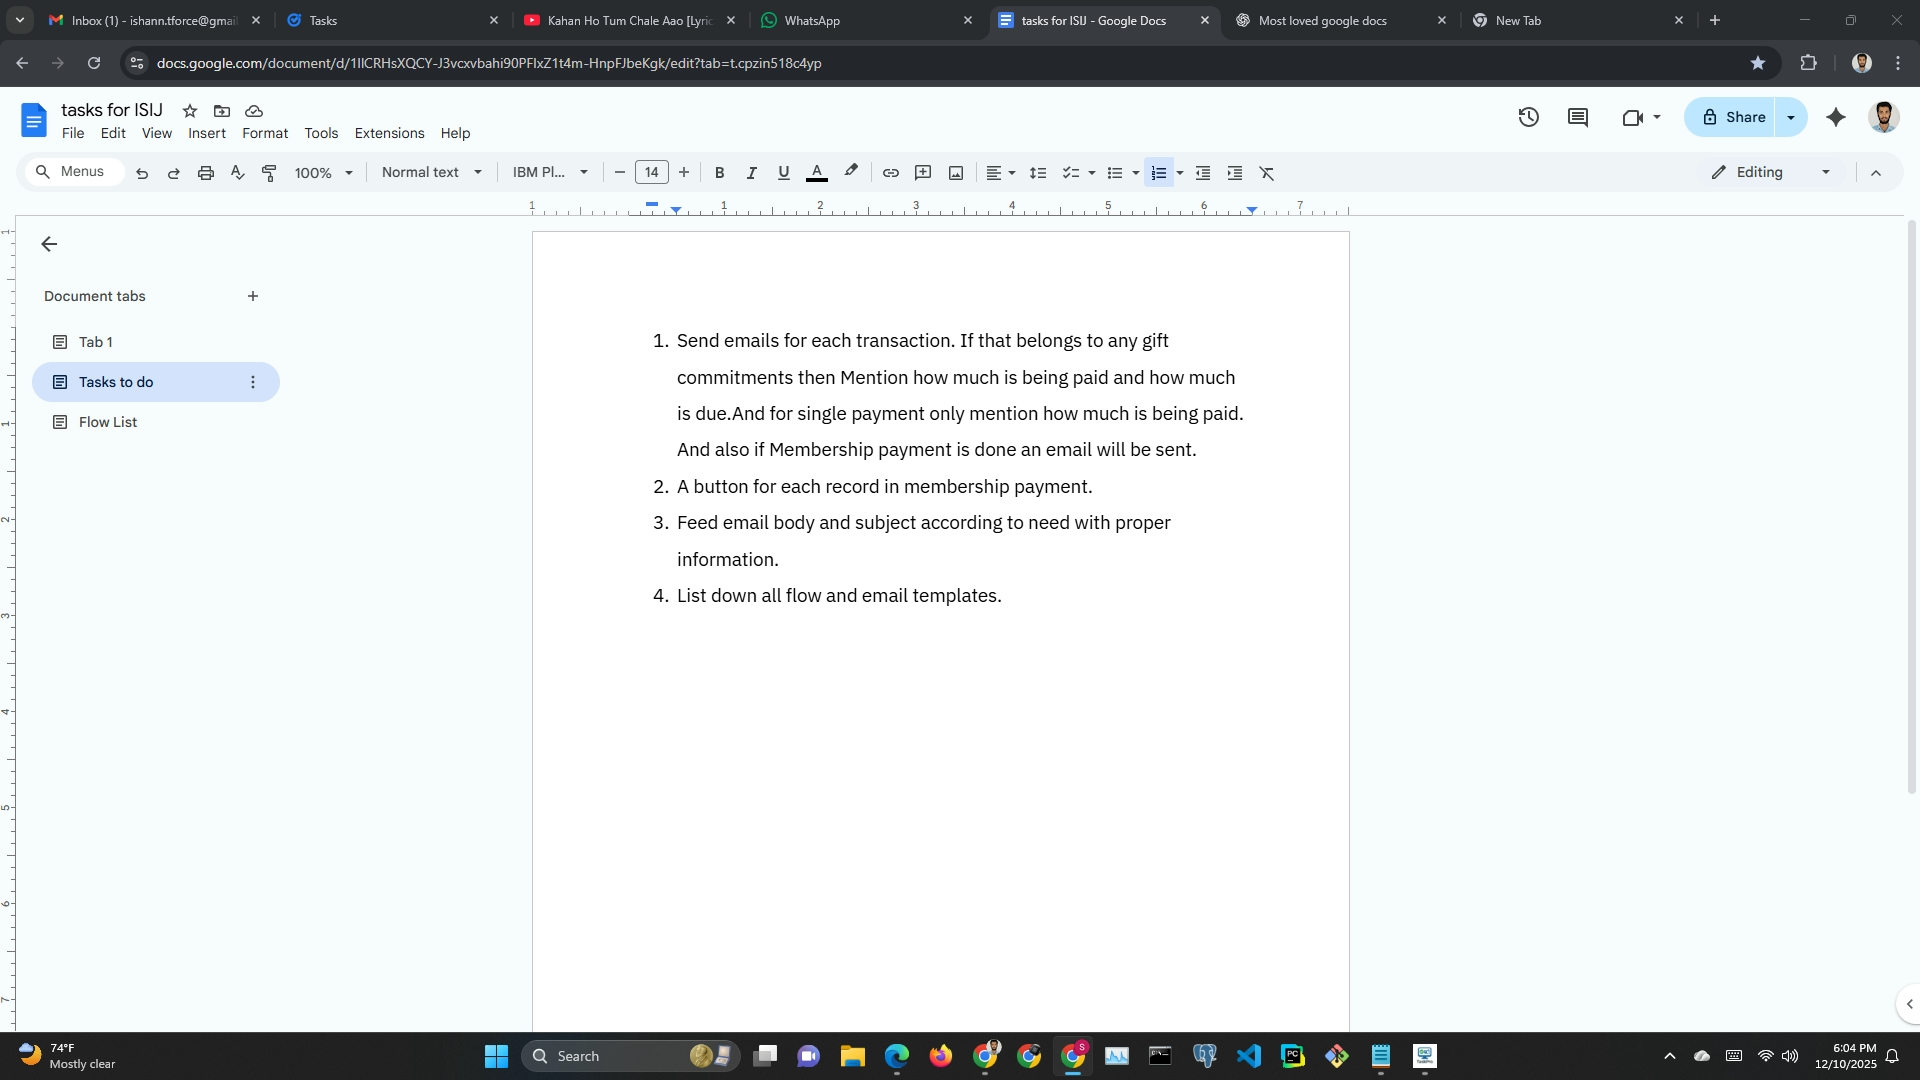1920x1080 pixels.
Task: Open the Format menu
Action: coord(264,133)
